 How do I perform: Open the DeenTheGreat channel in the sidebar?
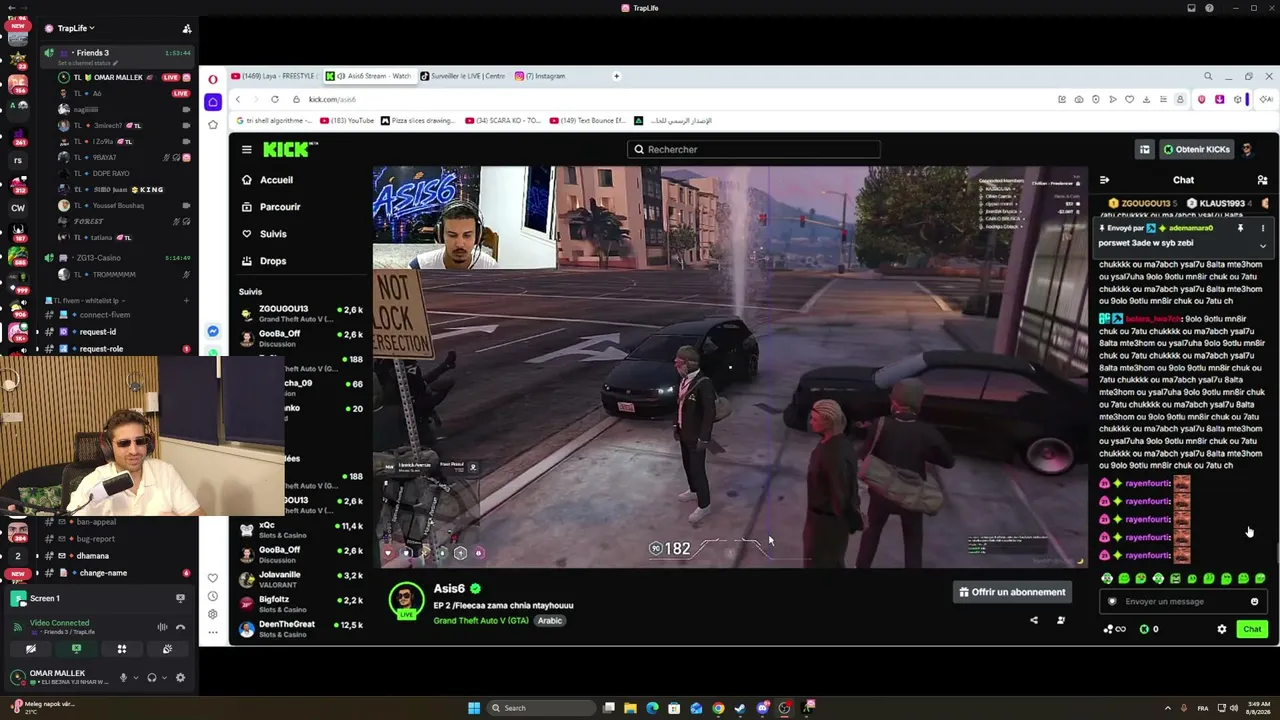(300, 629)
